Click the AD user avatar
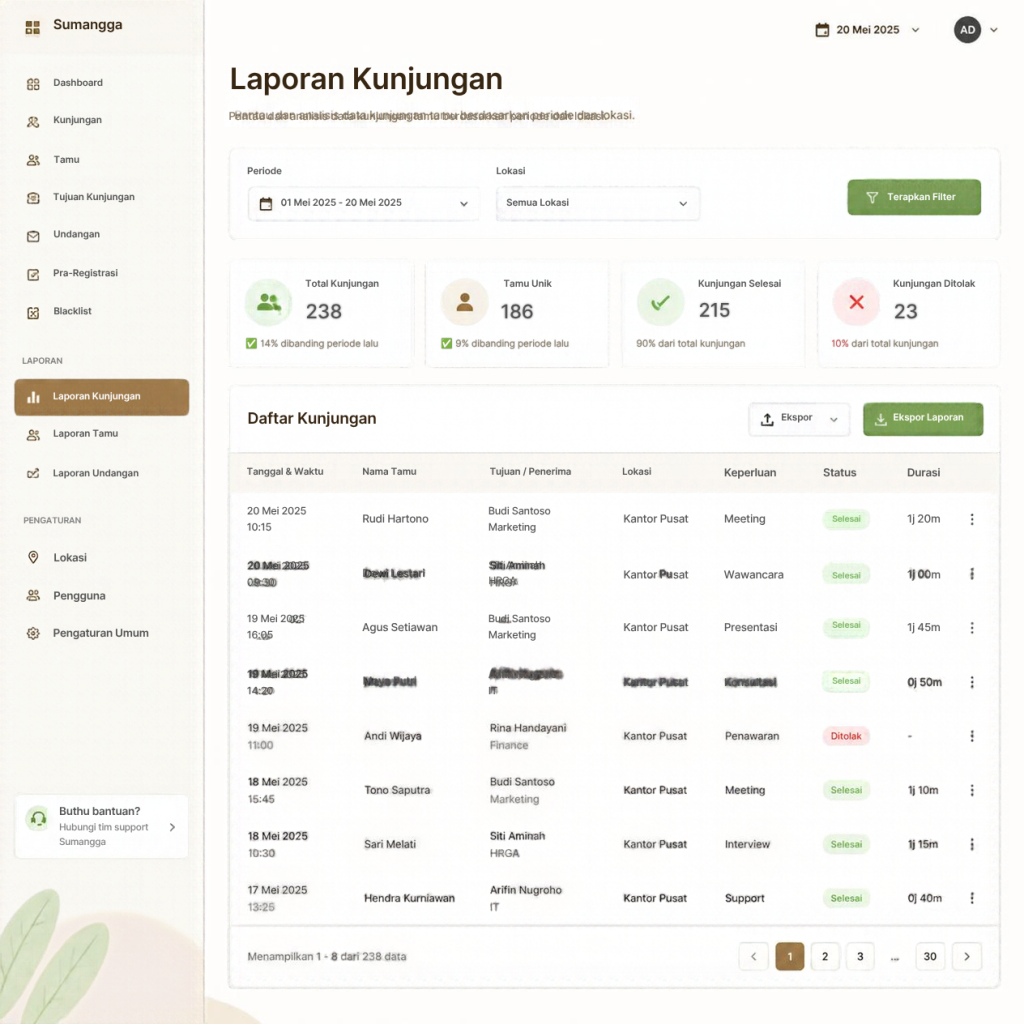 click(967, 30)
